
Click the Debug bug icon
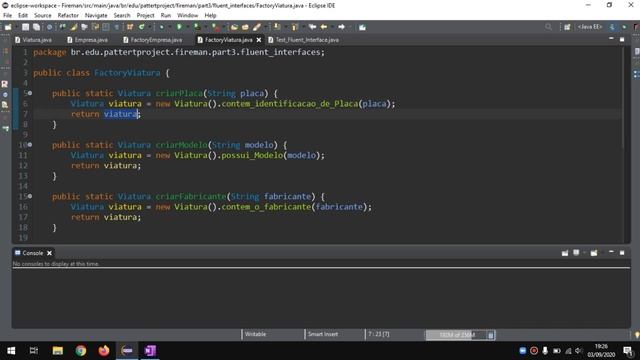pyautogui.click(x=161, y=27)
